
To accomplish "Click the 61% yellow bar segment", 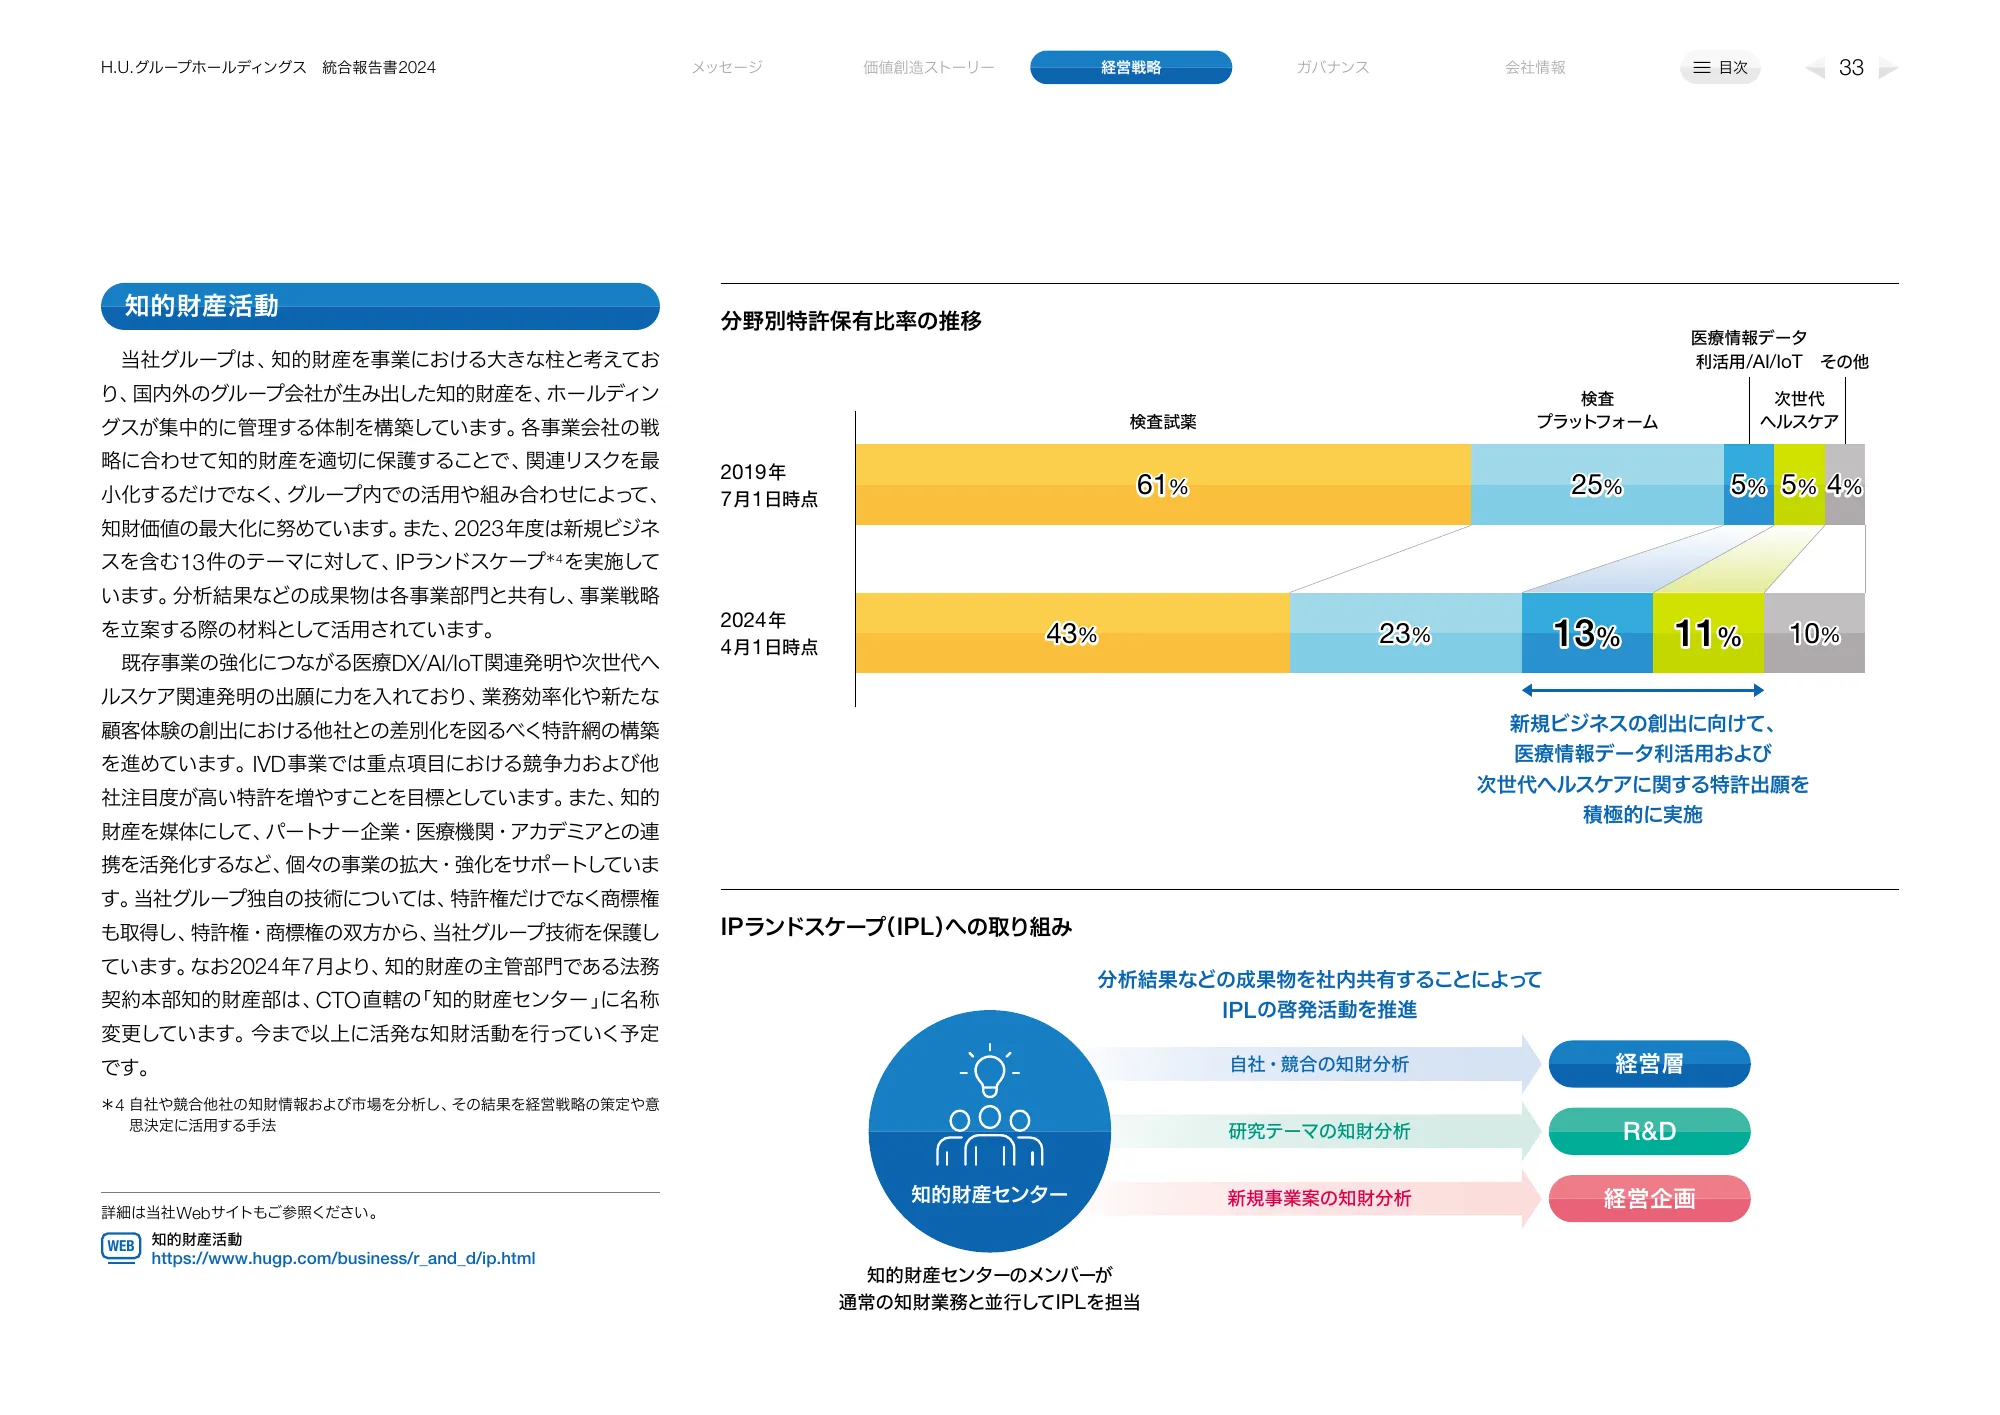I will tap(1163, 485).
